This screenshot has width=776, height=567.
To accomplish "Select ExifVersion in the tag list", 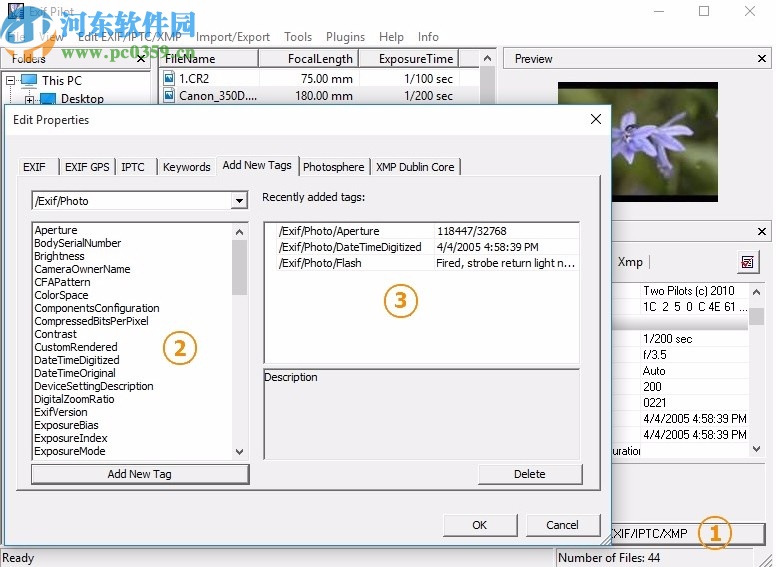I will [x=61, y=412].
